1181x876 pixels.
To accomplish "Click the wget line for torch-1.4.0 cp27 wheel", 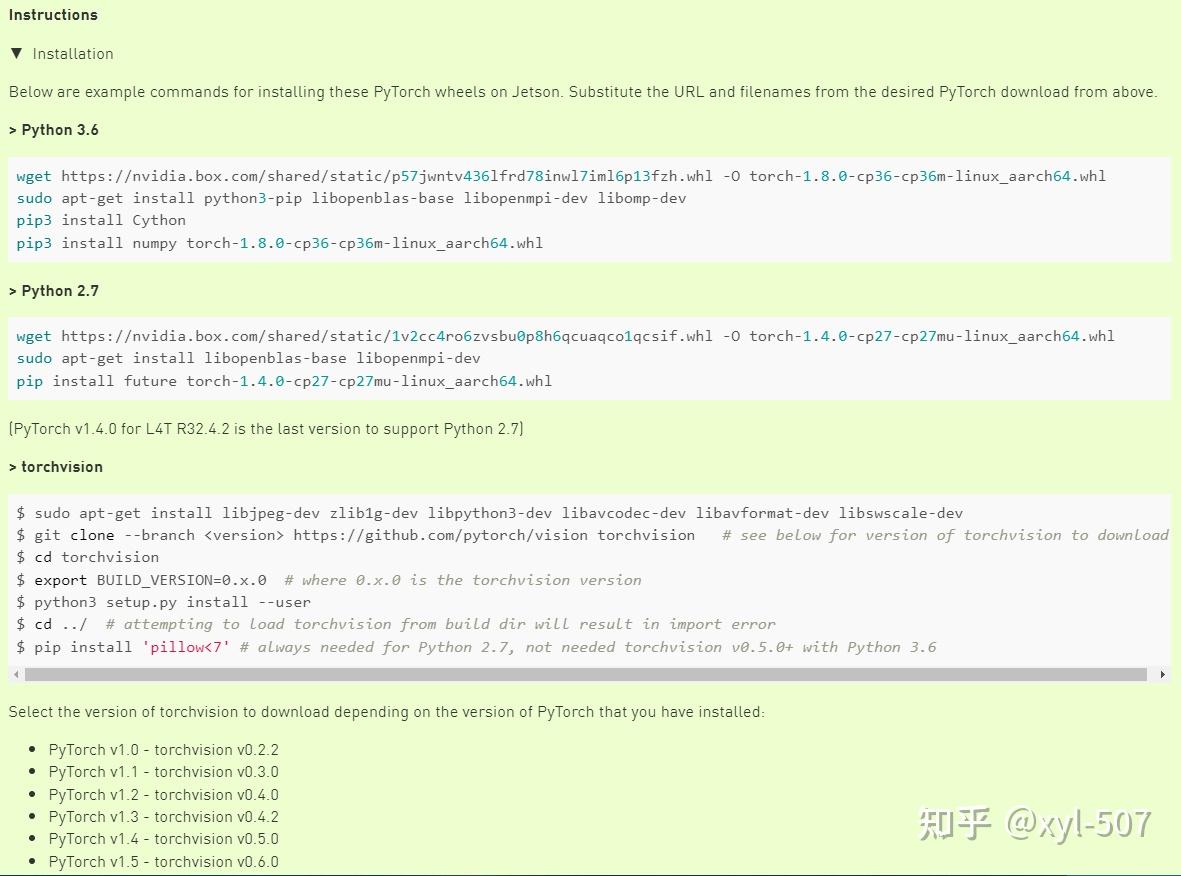I will coord(565,336).
